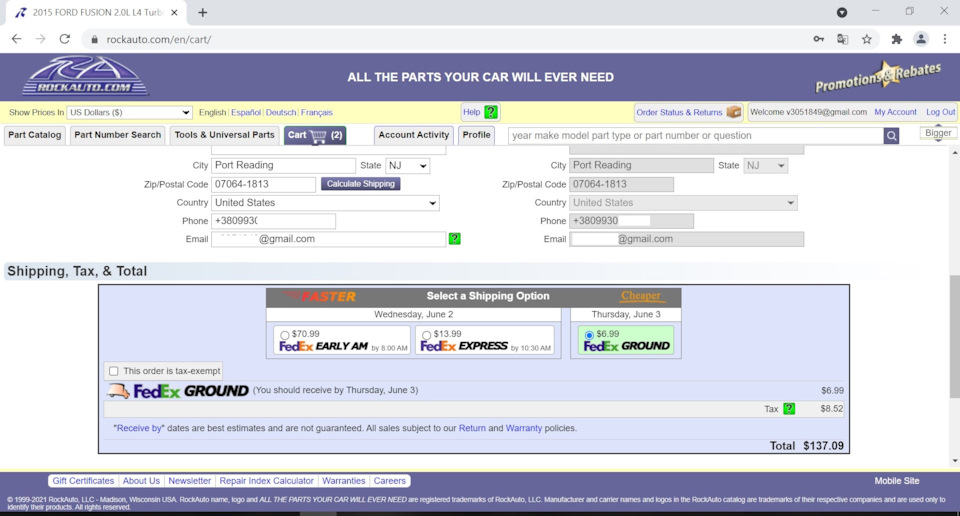Screen dimensions: 960x516
Task: Click the saved password key icon
Action: (x=819, y=39)
